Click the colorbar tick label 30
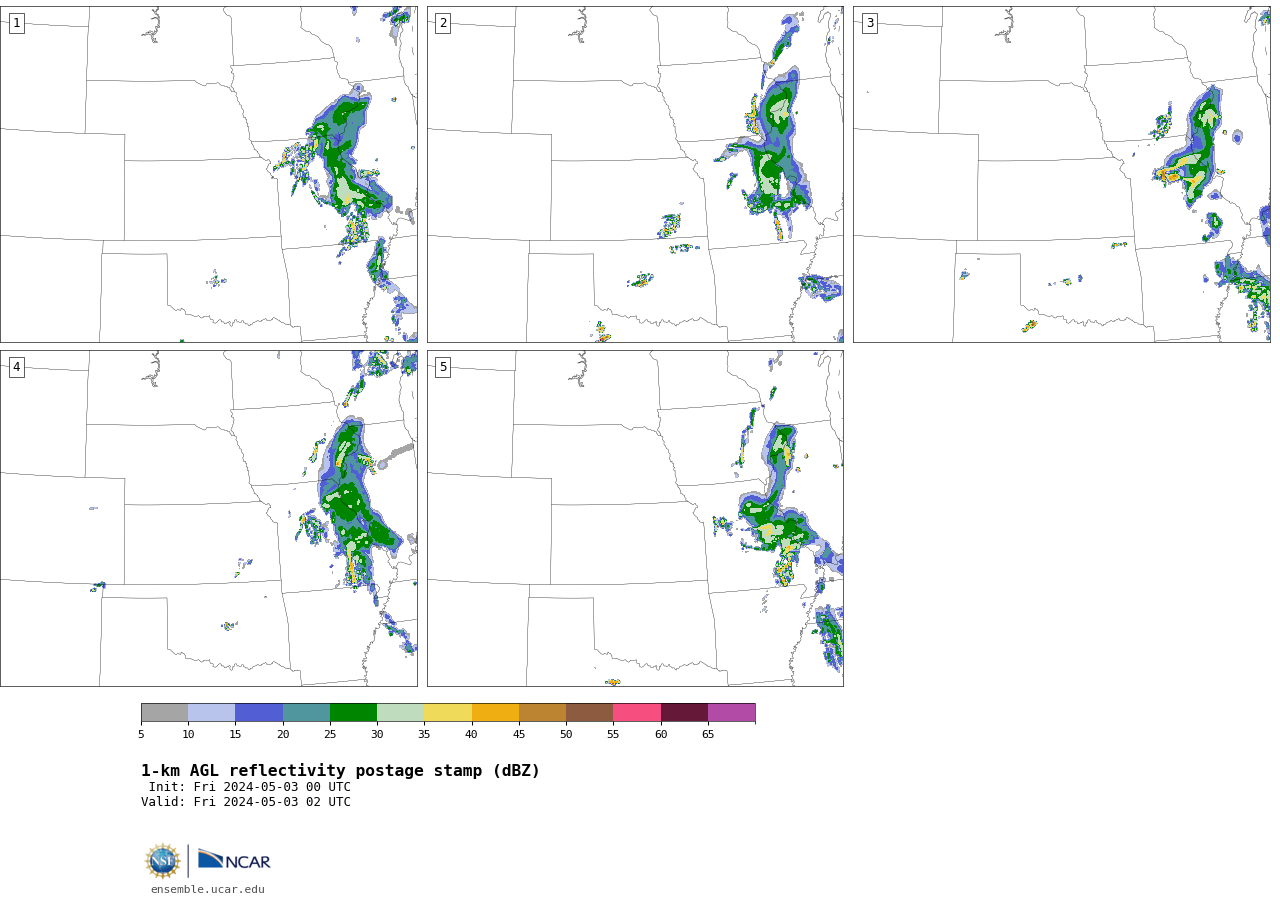Viewport: 1280px width, 901px height. point(377,735)
